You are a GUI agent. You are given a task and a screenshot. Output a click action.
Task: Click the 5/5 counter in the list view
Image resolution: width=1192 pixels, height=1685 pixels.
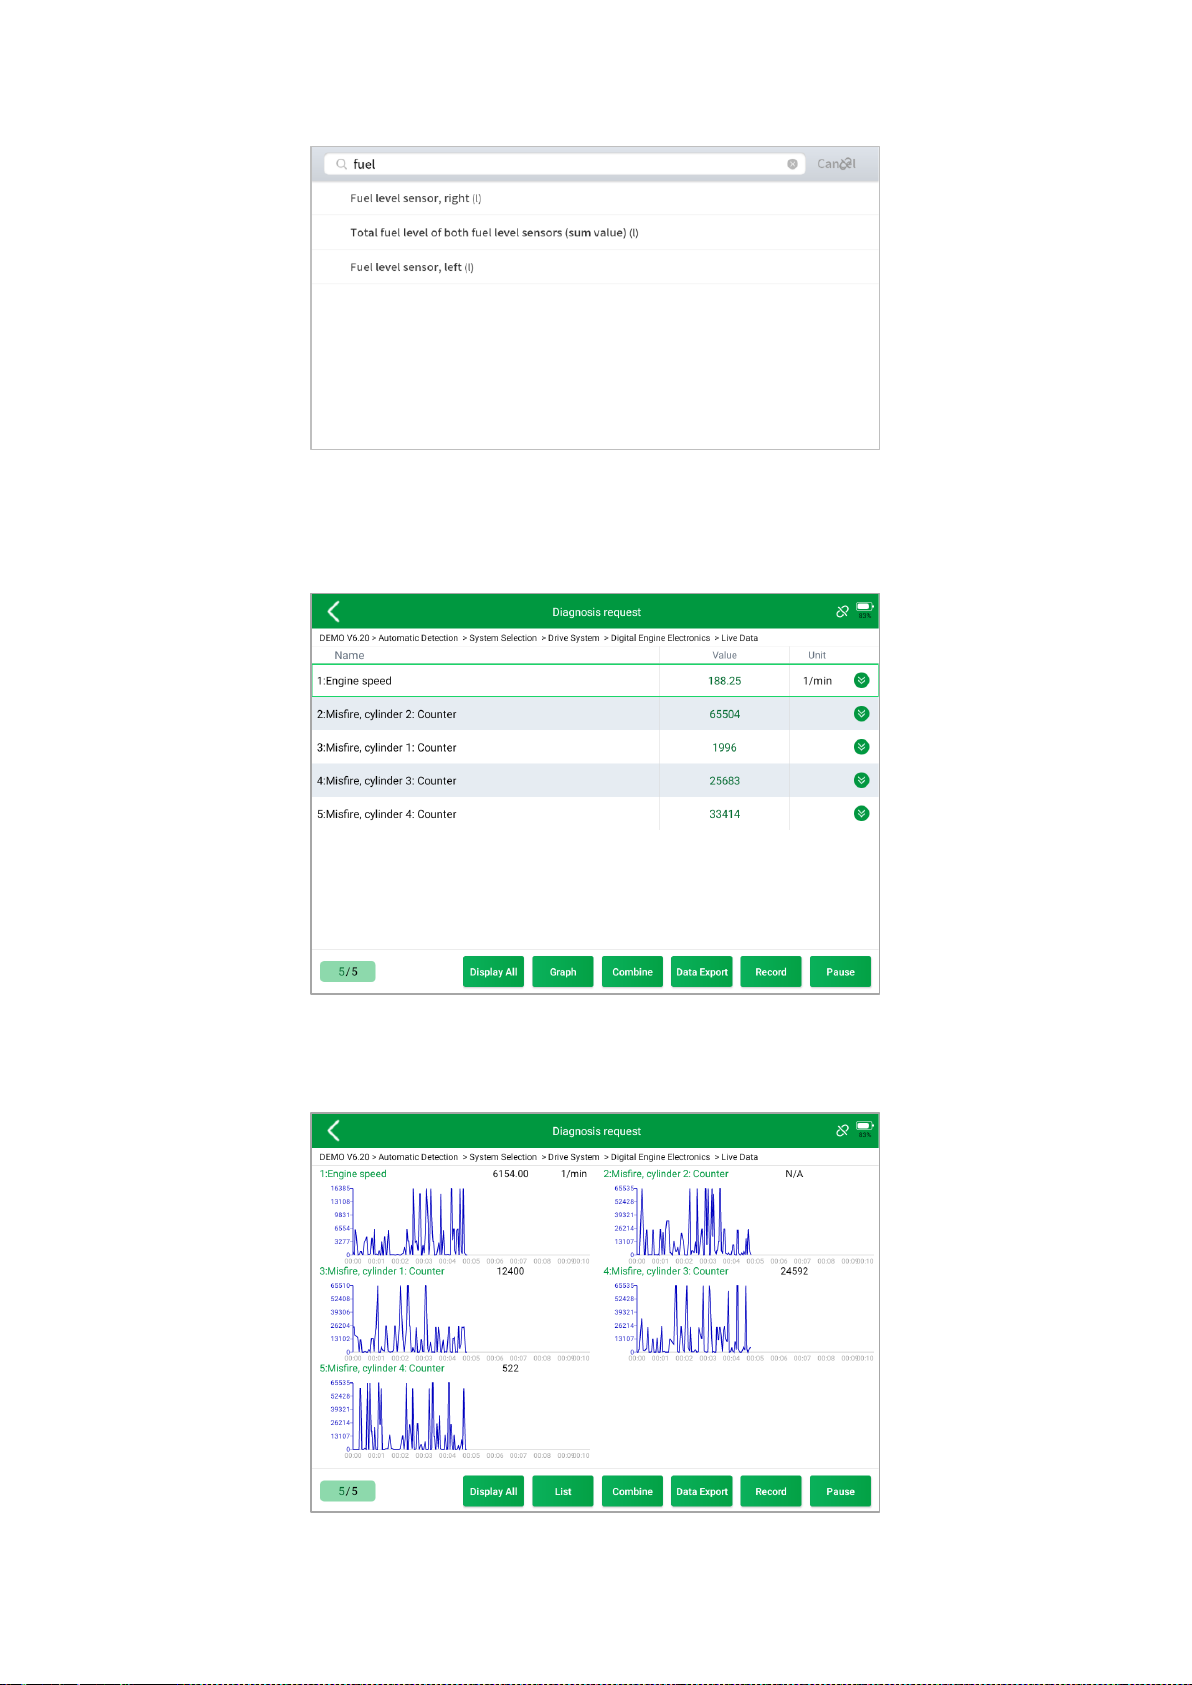348,971
